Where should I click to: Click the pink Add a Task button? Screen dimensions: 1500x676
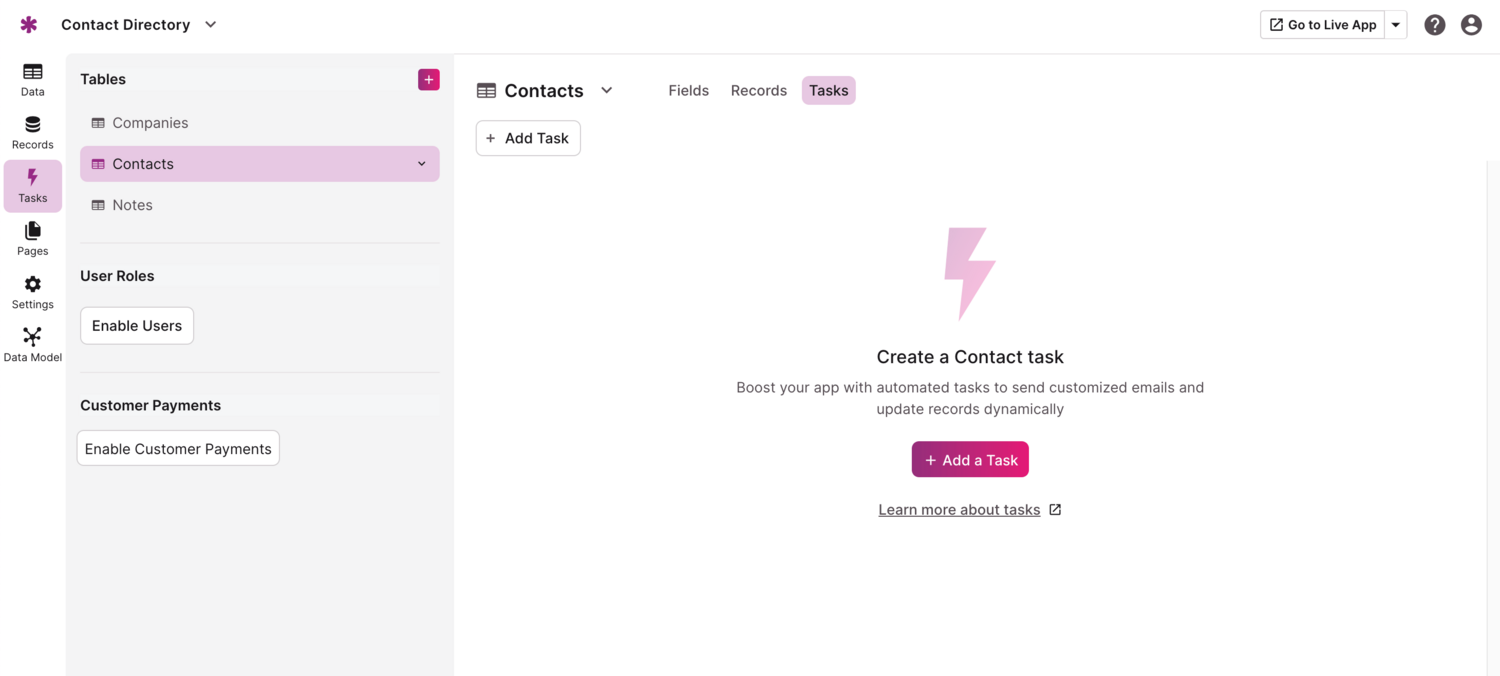(970, 460)
